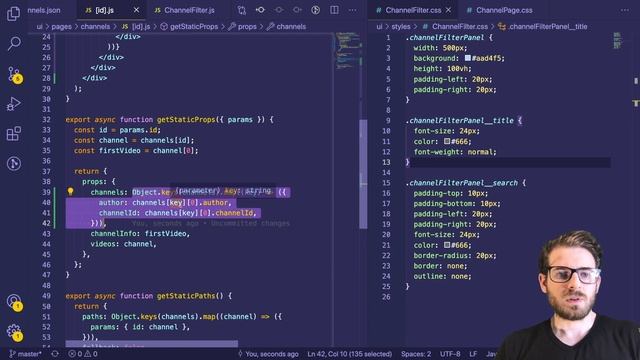The height and width of the screenshot is (360, 640).
Task: Open the 'props' breadcrumb symbol
Action: pyautogui.click(x=242, y=27)
